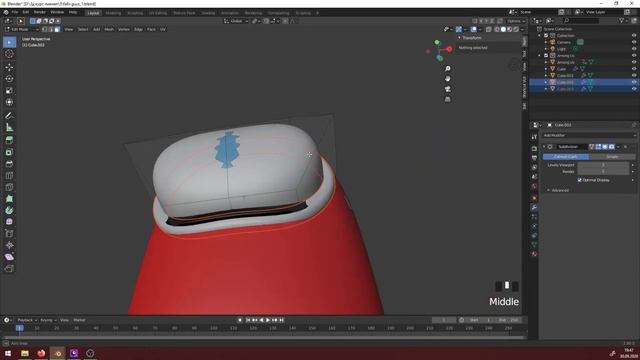Viewport: 640px width, 360px height.
Task: Click the play animation button
Action: click(x=268, y=320)
